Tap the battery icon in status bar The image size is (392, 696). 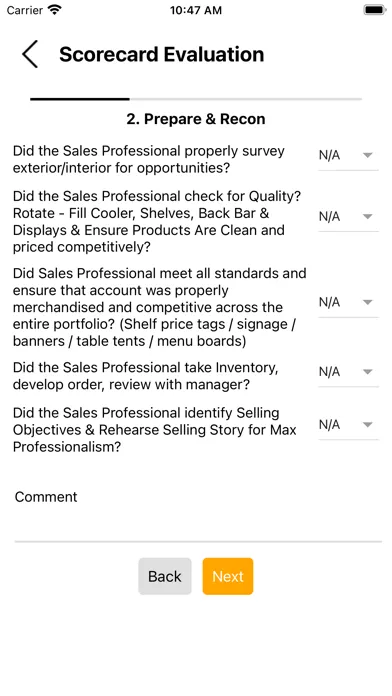pos(375,10)
